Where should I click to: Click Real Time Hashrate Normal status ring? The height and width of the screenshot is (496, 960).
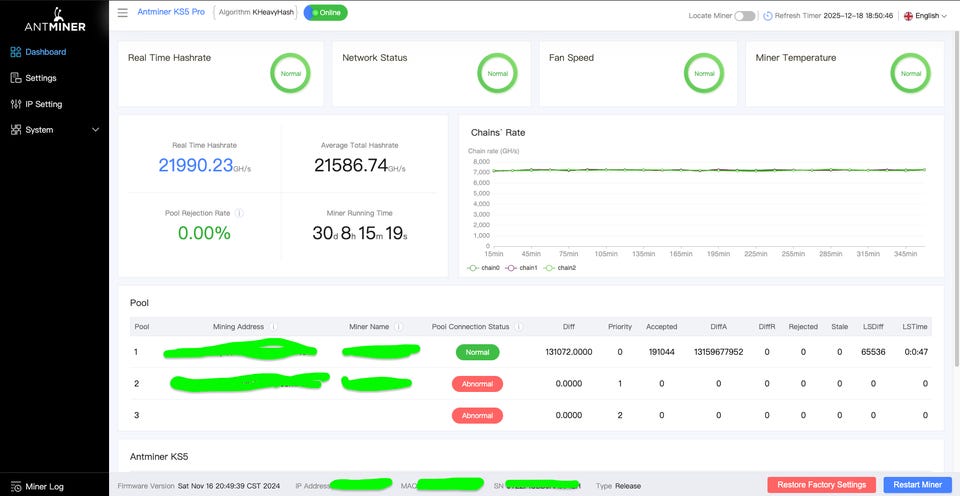[x=290, y=73]
